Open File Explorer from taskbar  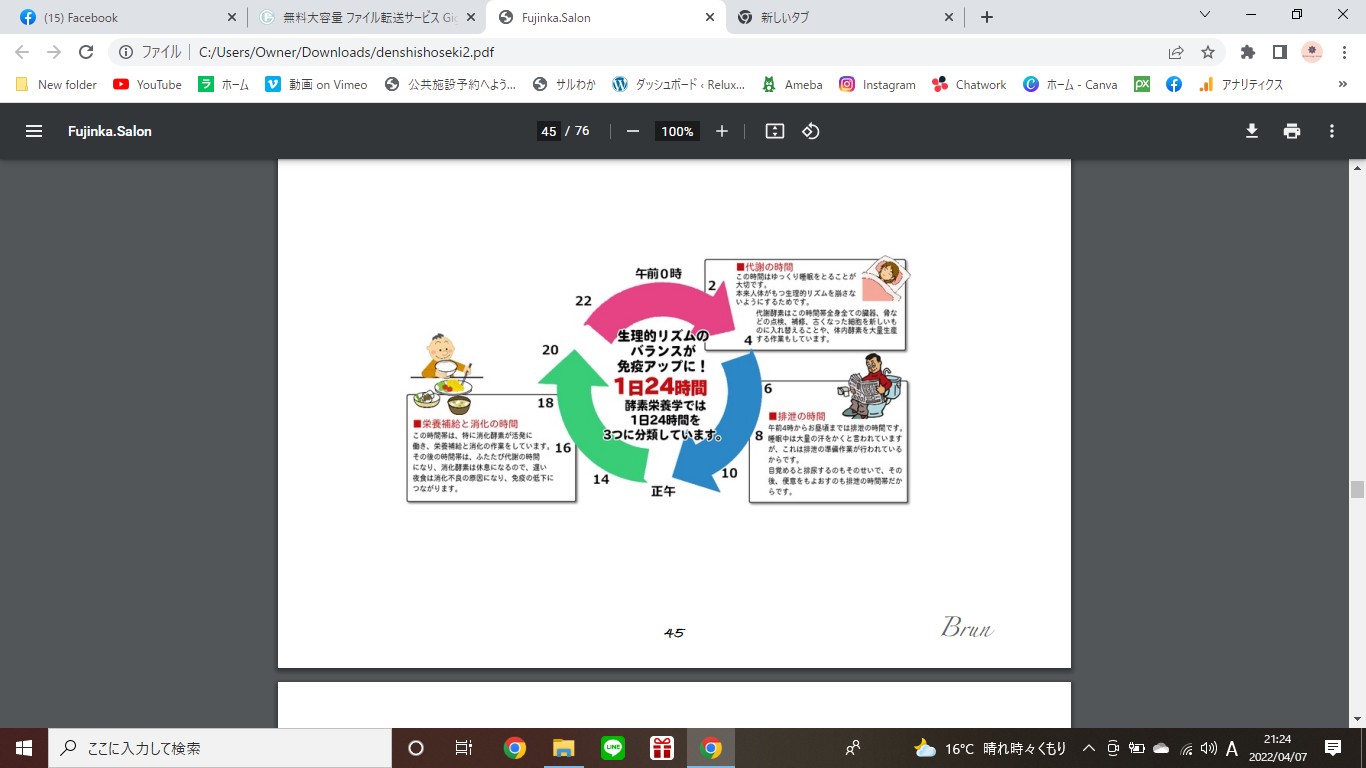(564, 748)
